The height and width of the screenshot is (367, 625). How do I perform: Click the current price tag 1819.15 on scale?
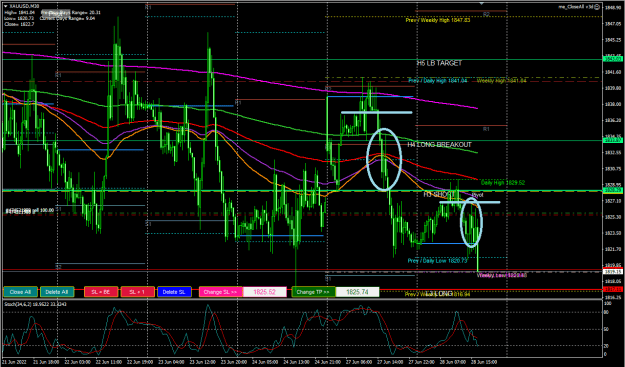coord(612,272)
